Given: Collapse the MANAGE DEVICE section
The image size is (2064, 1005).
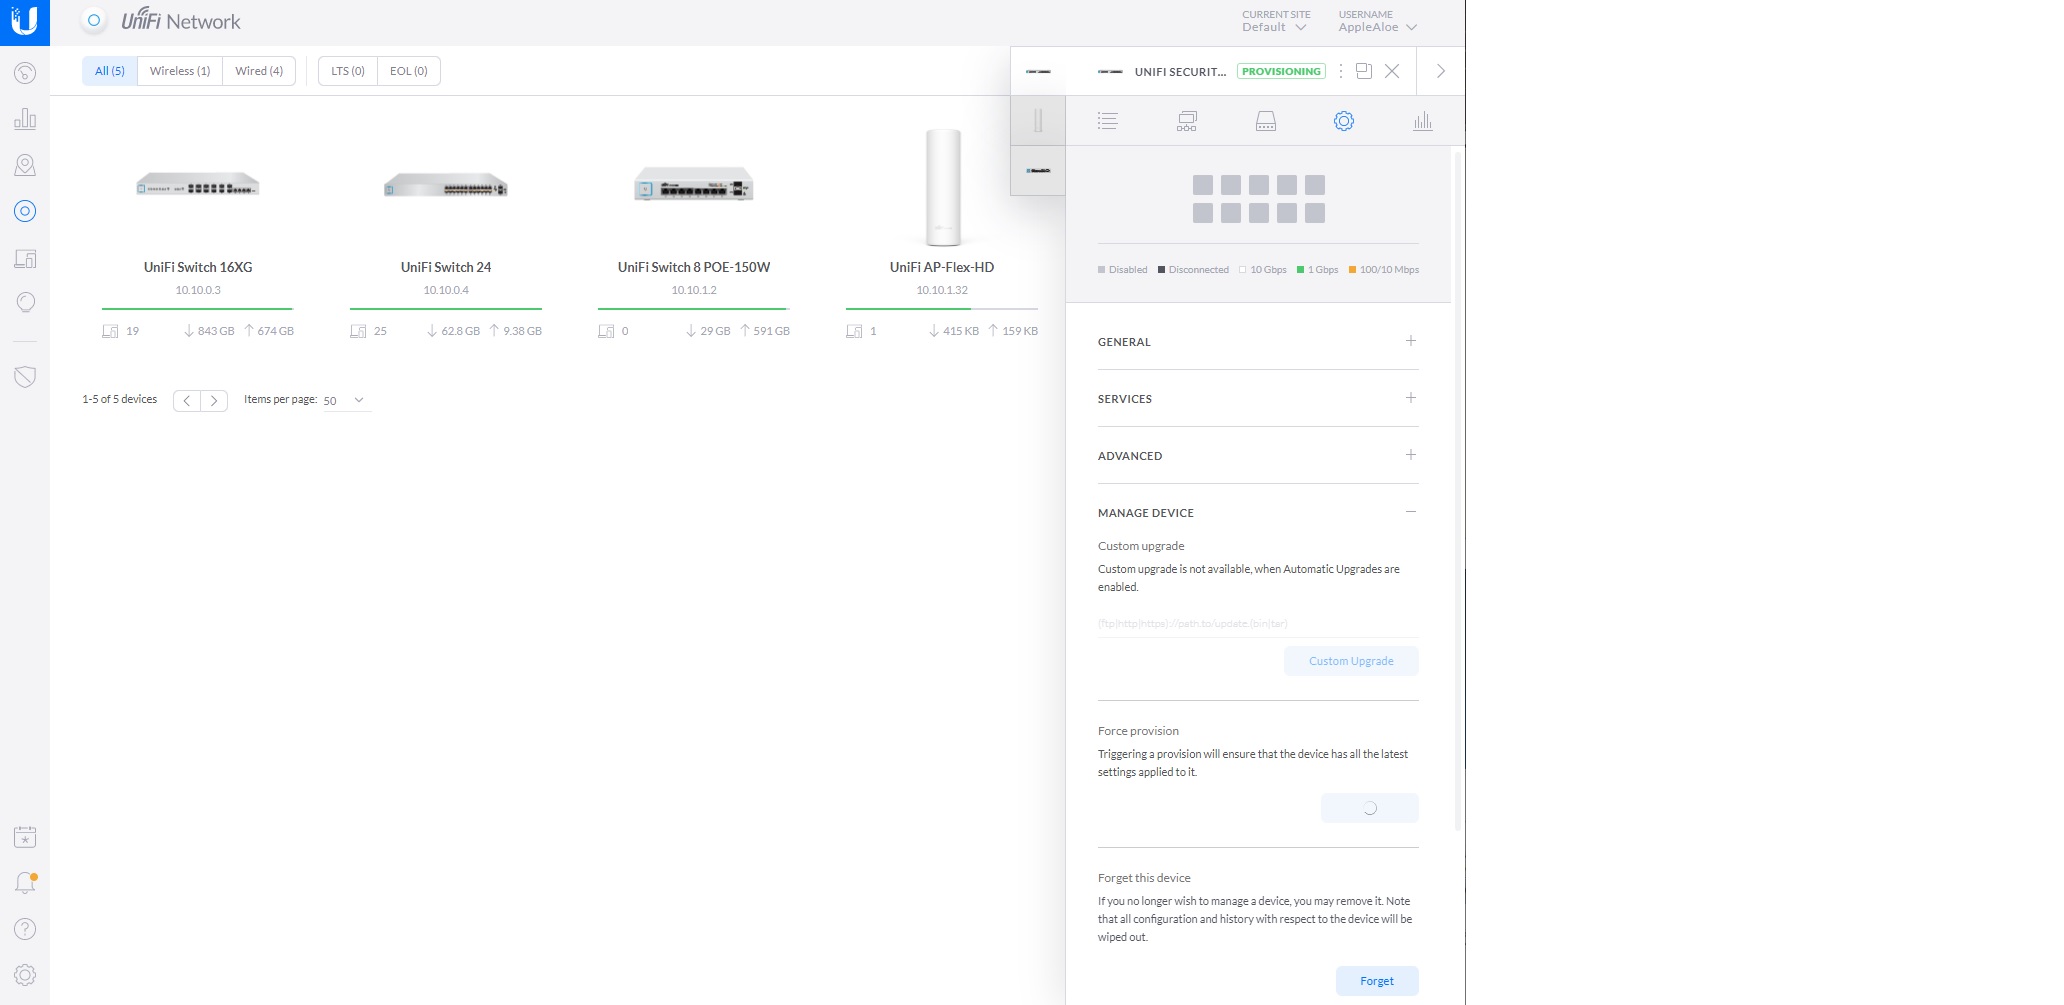Looking at the screenshot, I should [1258, 513].
